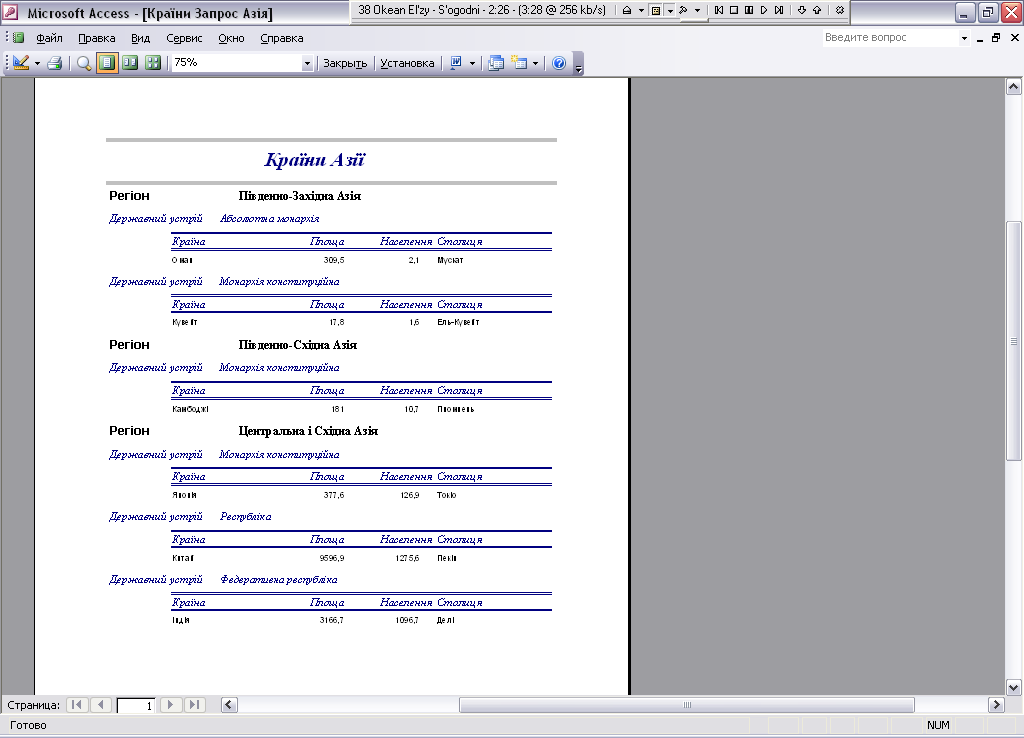Minimize the inner report window
Image resolution: width=1024 pixels, height=738 pixels.
pyautogui.click(x=980, y=38)
